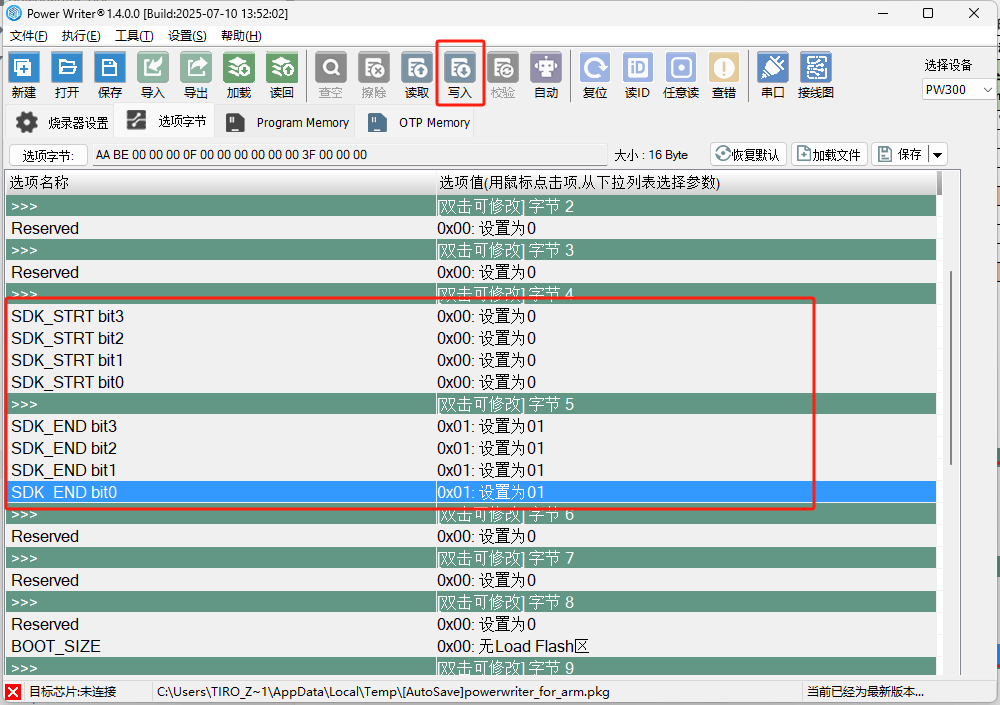Click the 选项字节 label button
Image resolution: width=1000 pixels, height=705 pixels.
48,156
